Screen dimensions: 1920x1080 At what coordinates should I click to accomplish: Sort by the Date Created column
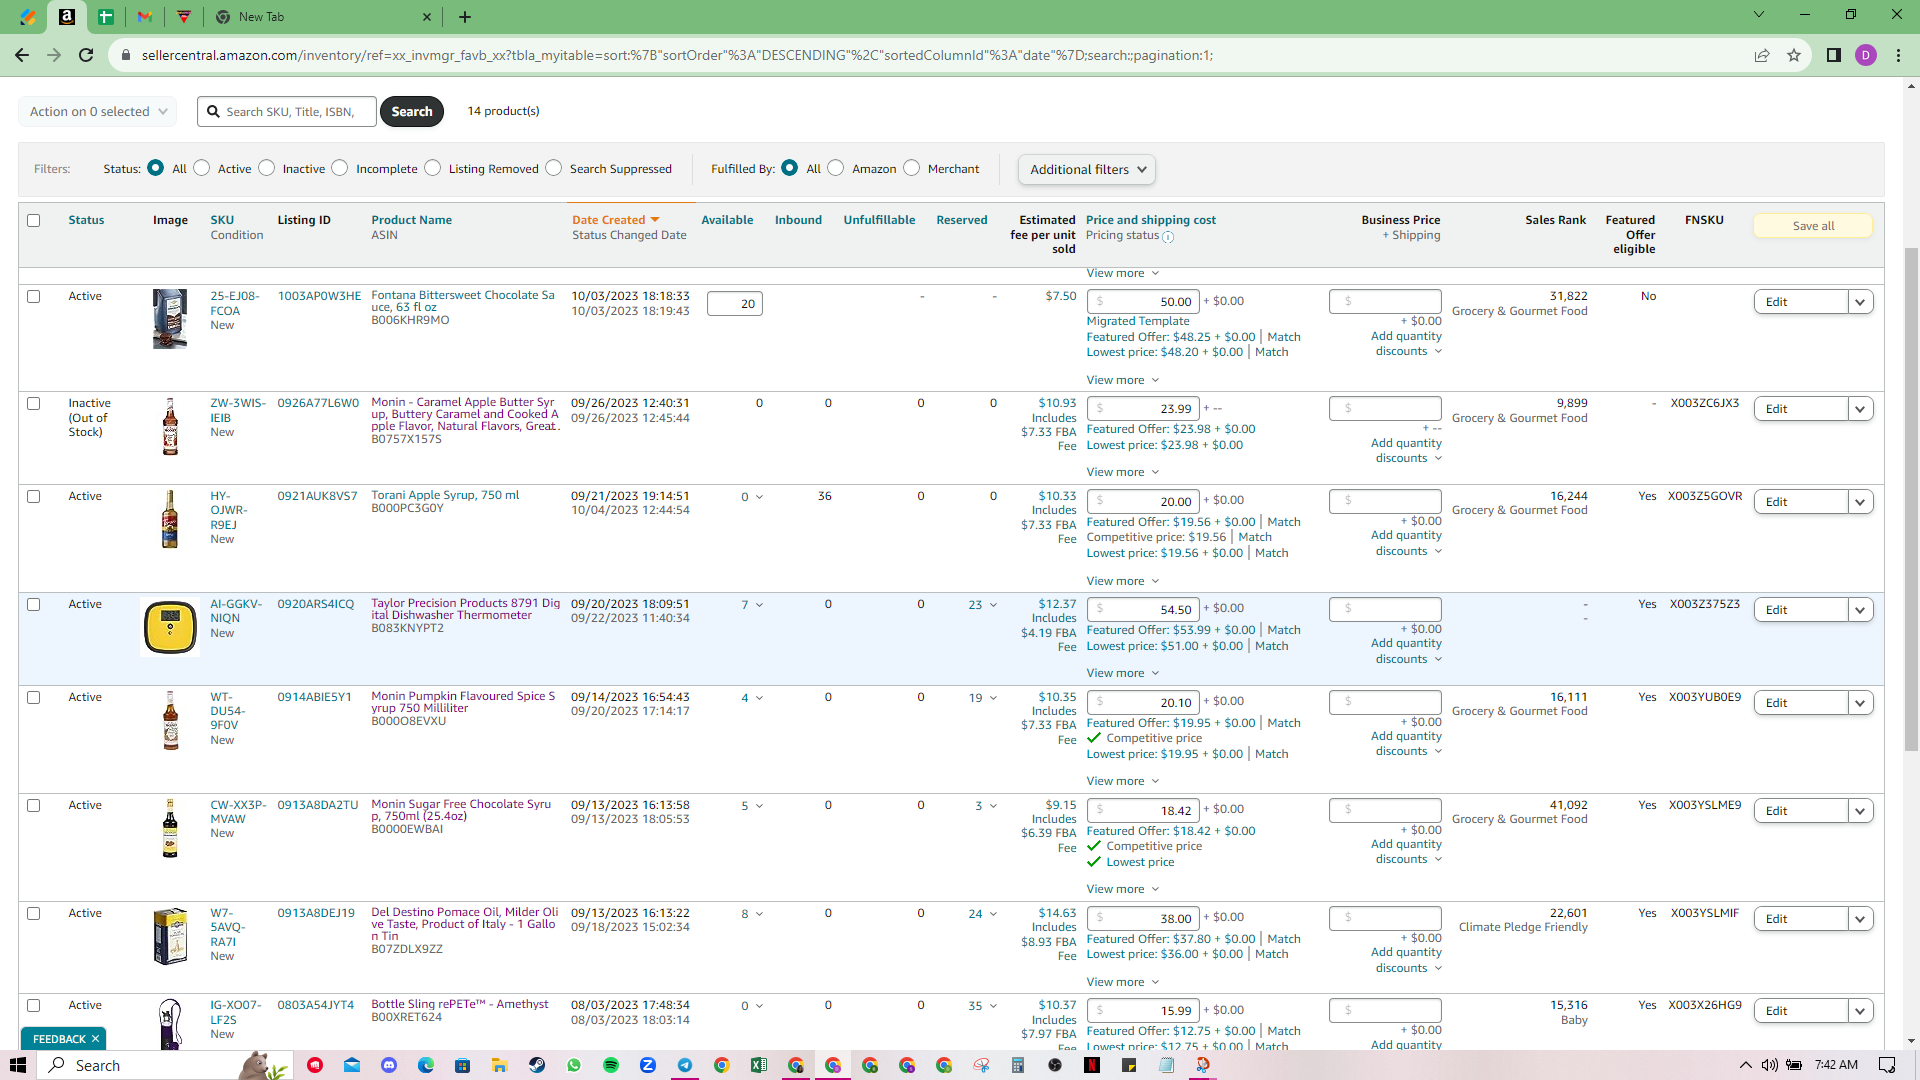[616, 220]
